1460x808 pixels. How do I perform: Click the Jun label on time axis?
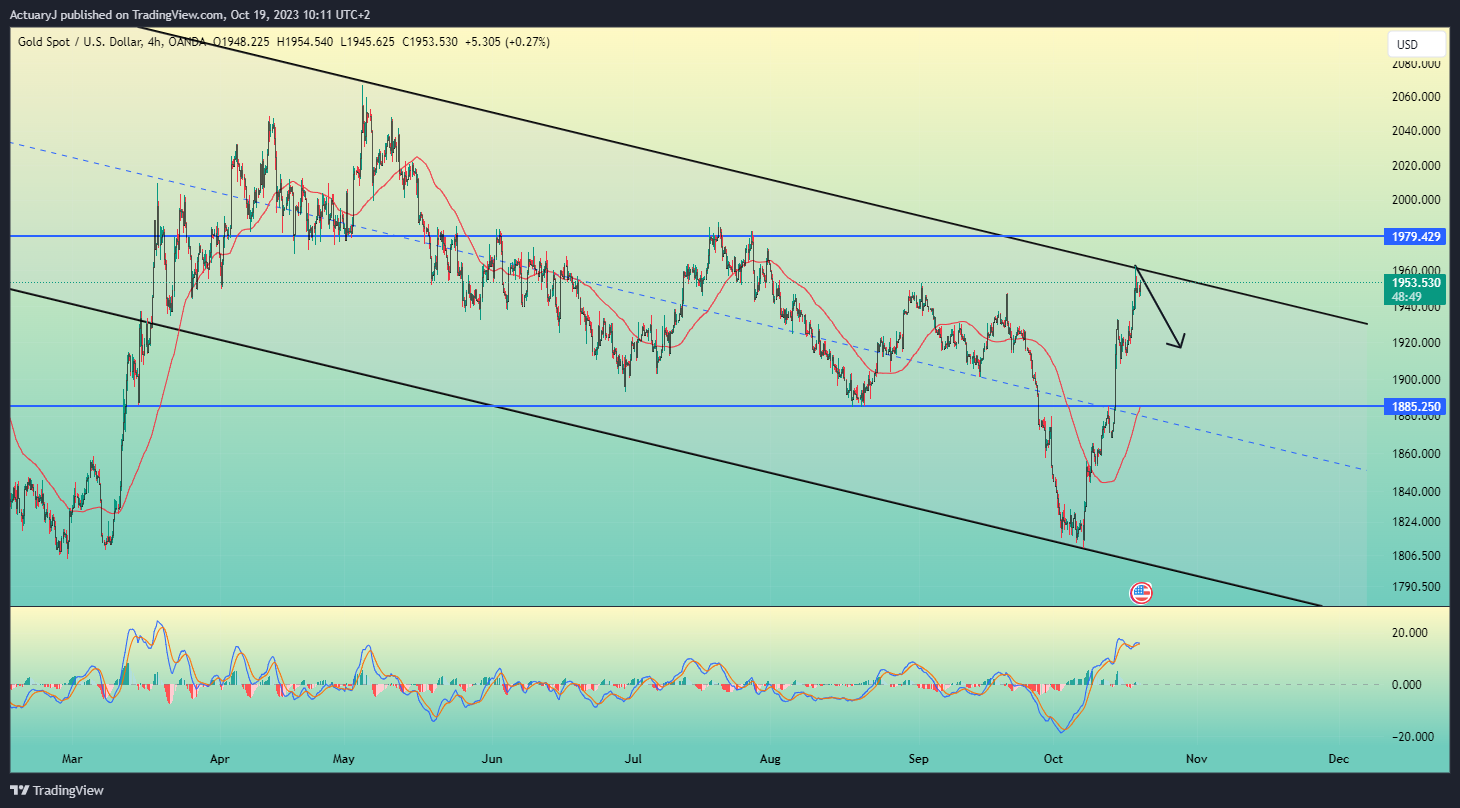pos(491,759)
